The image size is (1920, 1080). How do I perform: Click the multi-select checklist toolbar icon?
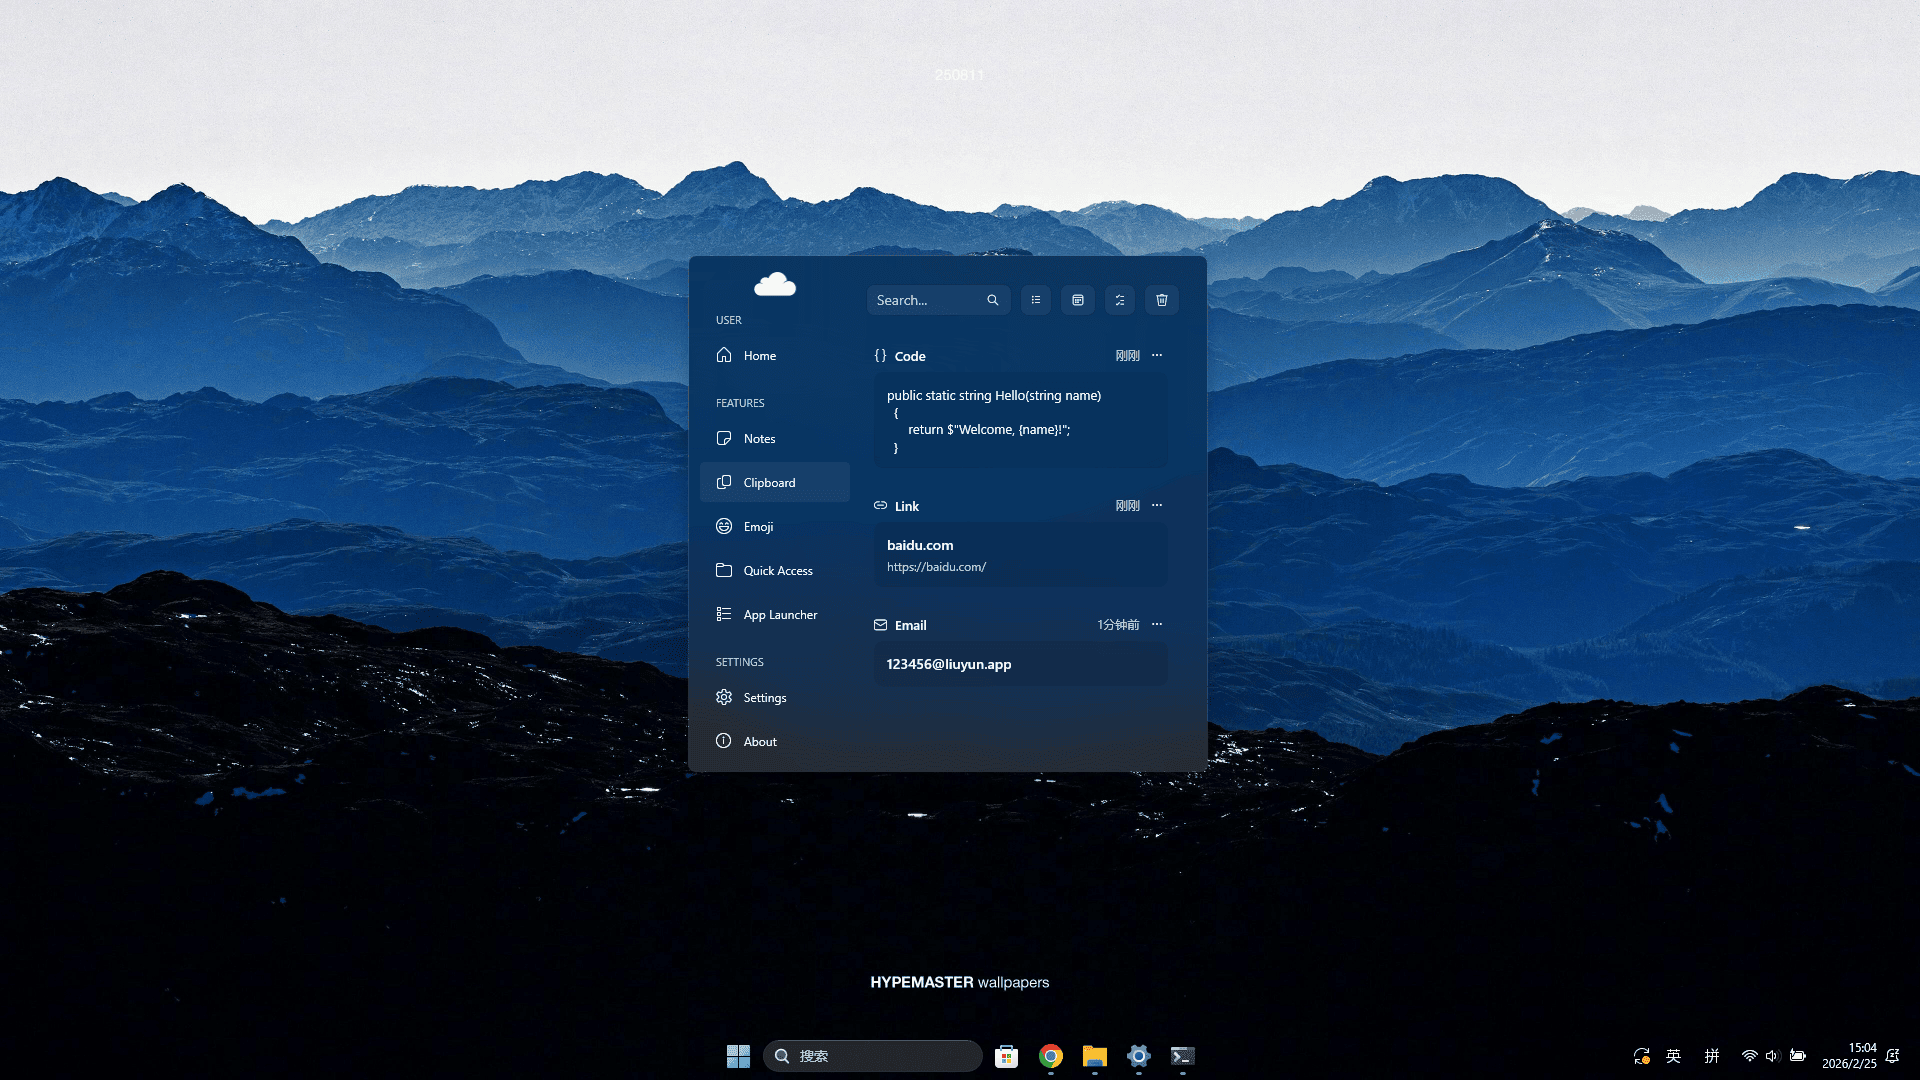tap(1120, 300)
